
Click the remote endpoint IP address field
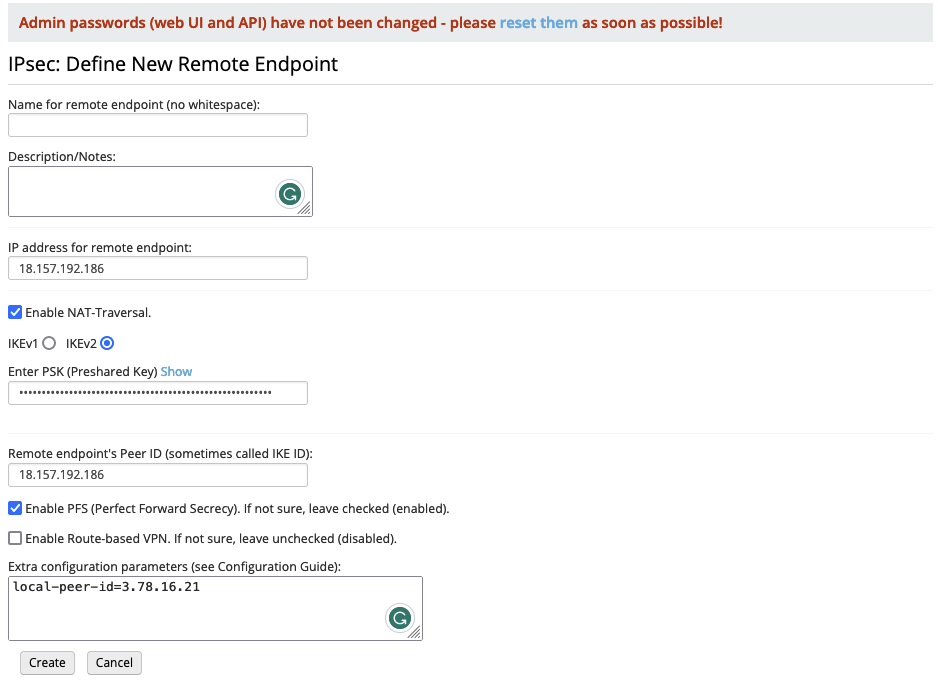click(158, 268)
